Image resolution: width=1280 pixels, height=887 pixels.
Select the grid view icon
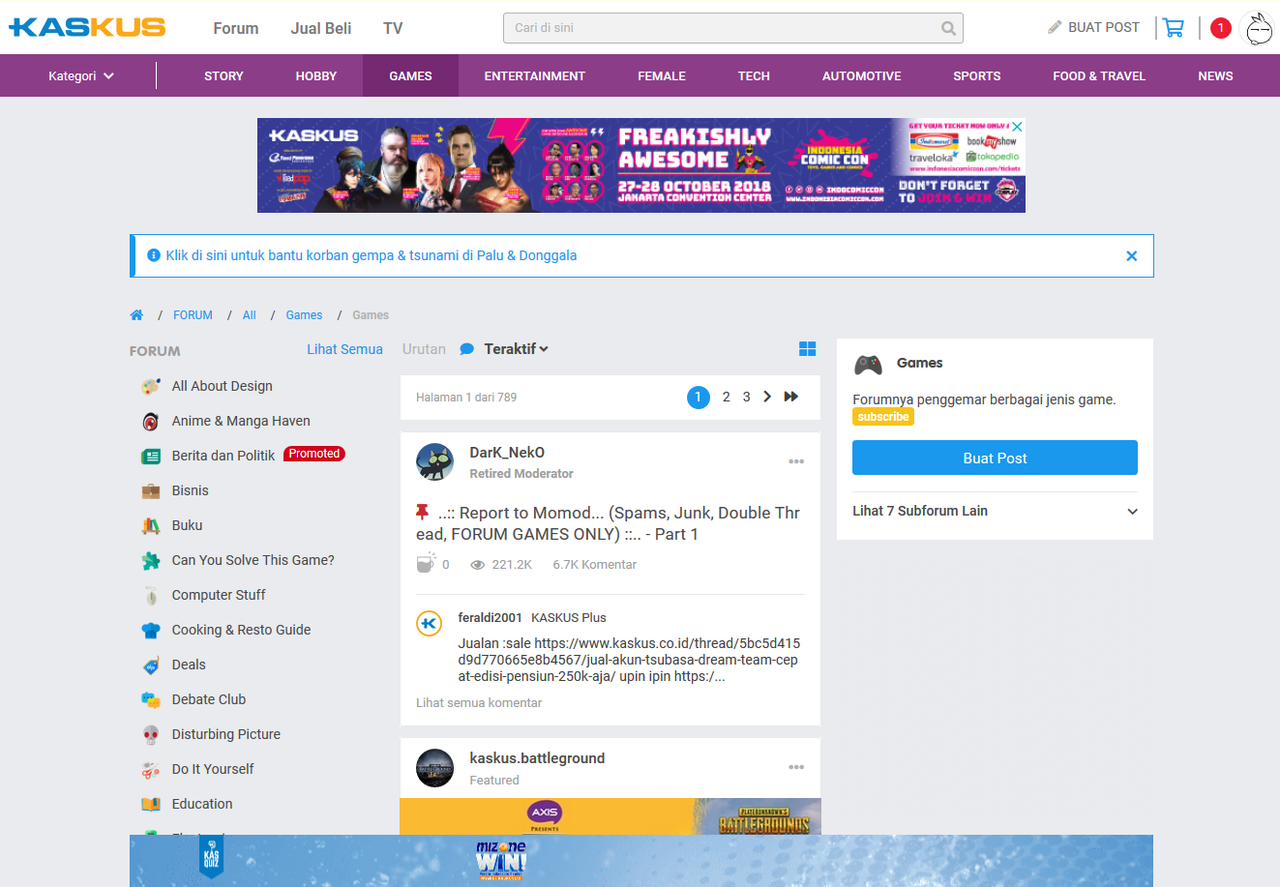[x=807, y=348]
